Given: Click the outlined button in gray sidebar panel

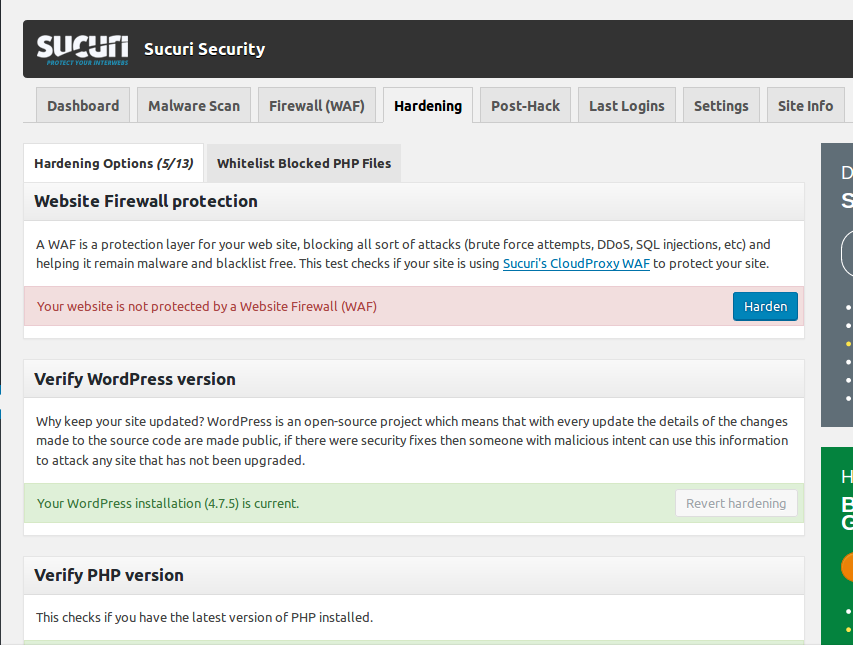Looking at the screenshot, I should click(847, 248).
